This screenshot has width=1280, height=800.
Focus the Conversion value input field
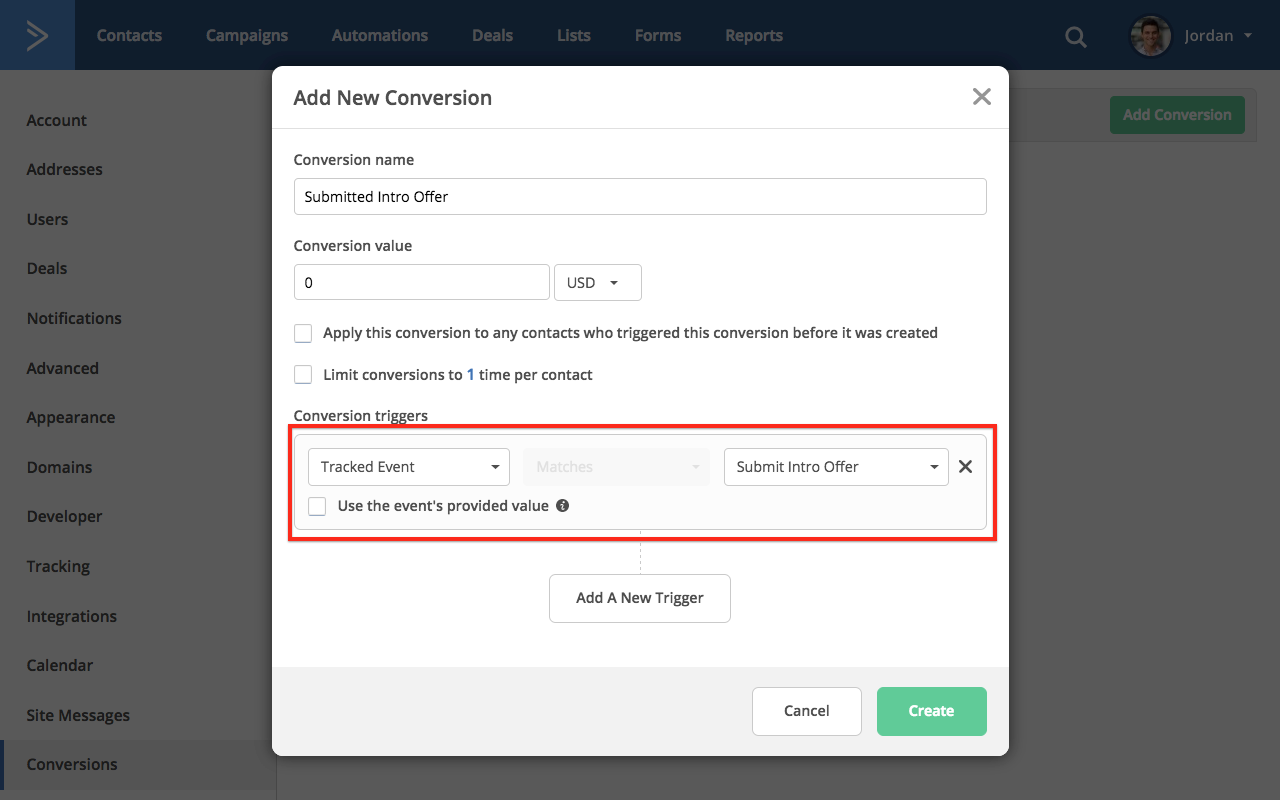coord(421,283)
